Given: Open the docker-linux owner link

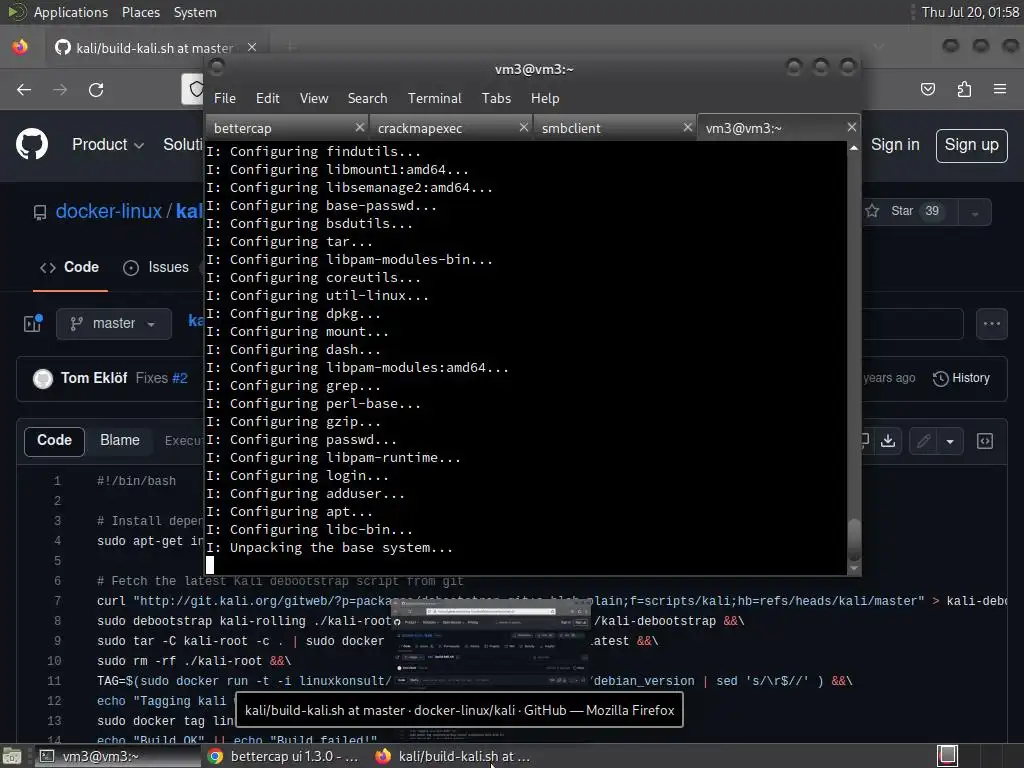Looking at the screenshot, I should coord(108,211).
